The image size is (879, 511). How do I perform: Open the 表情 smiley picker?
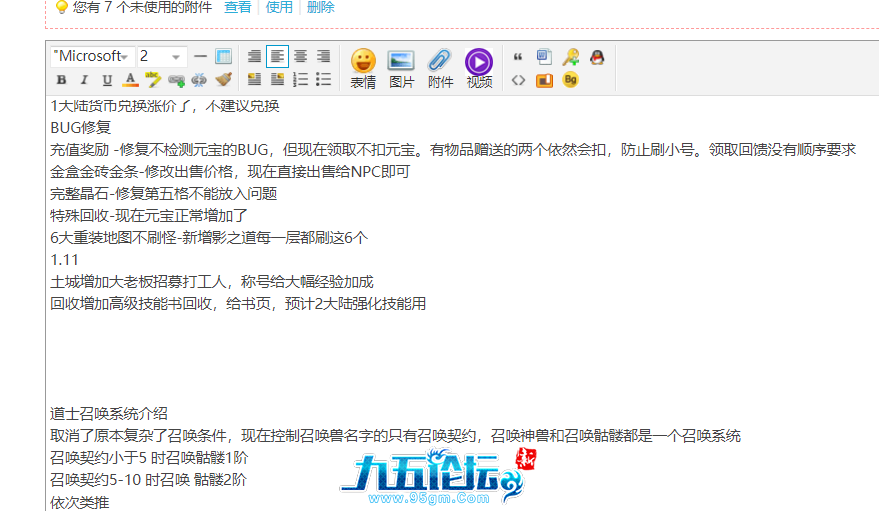point(363,68)
